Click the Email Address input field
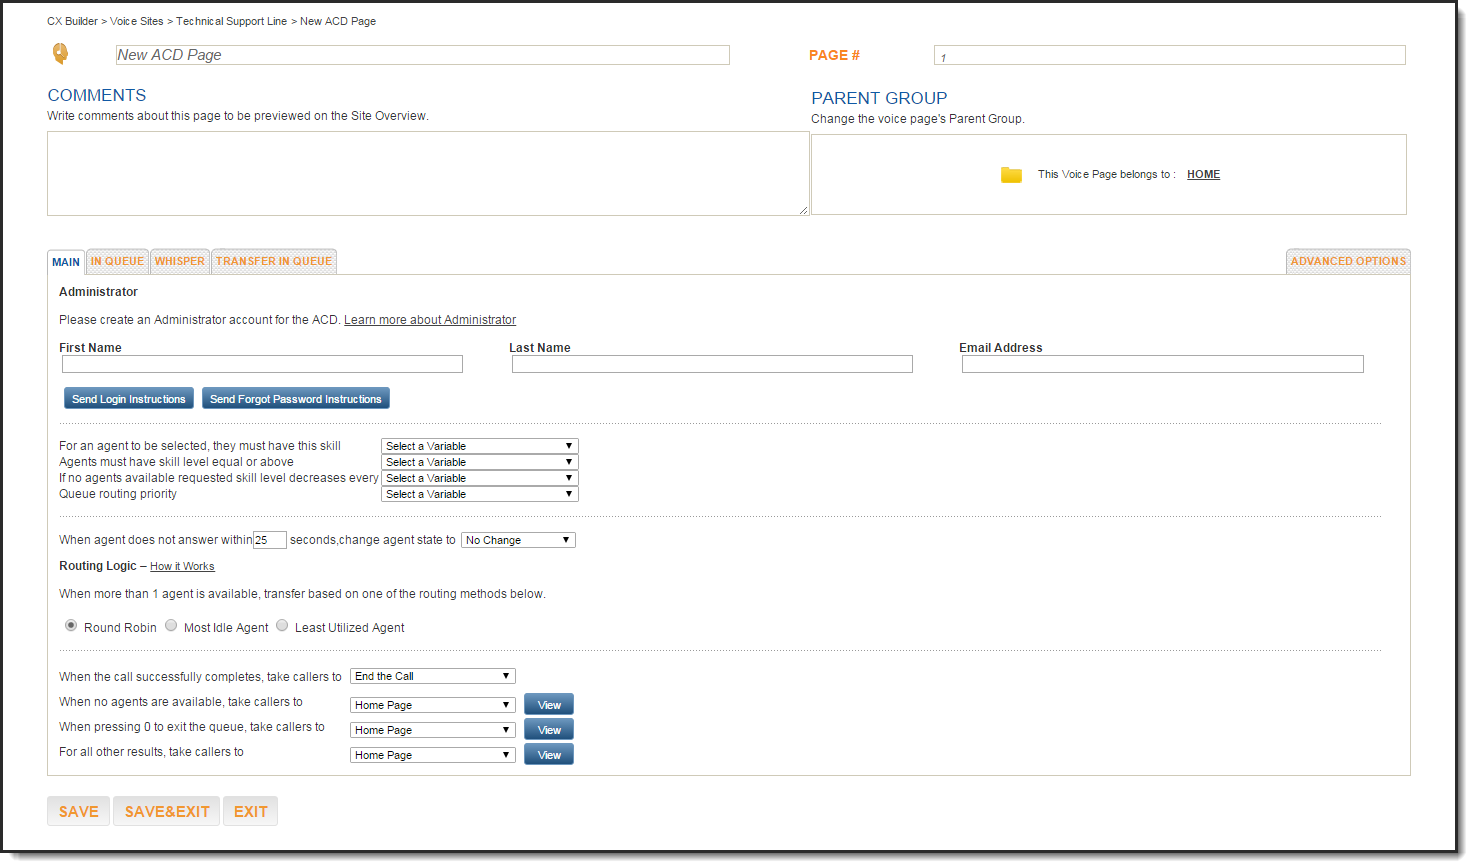Viewport: 1473px width, 868px height. point(1162,365)
